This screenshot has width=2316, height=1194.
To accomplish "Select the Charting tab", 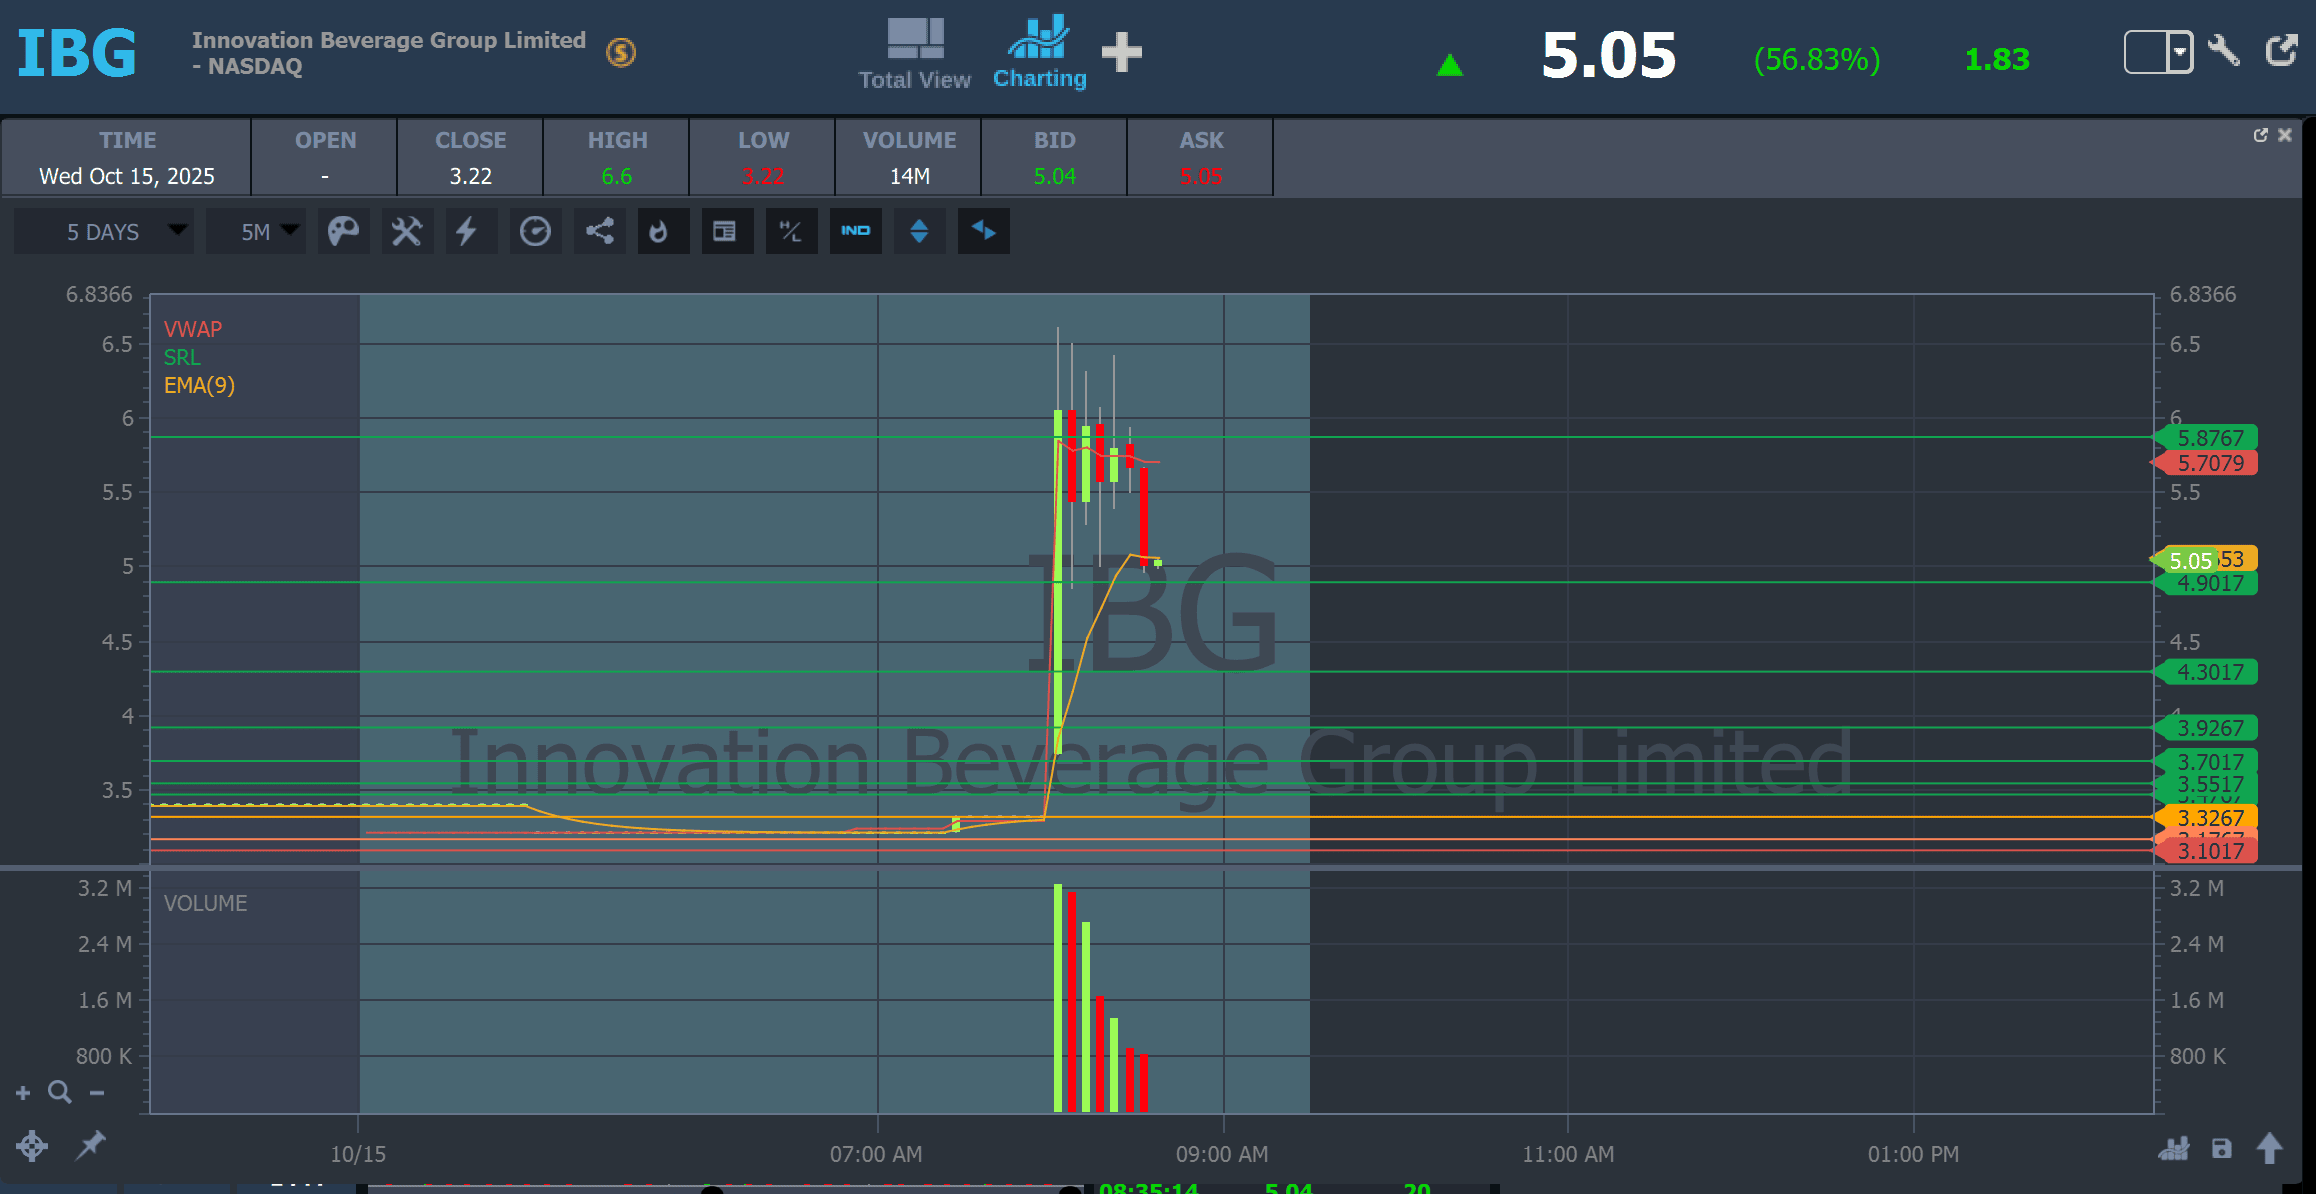I will [1039, 55].
